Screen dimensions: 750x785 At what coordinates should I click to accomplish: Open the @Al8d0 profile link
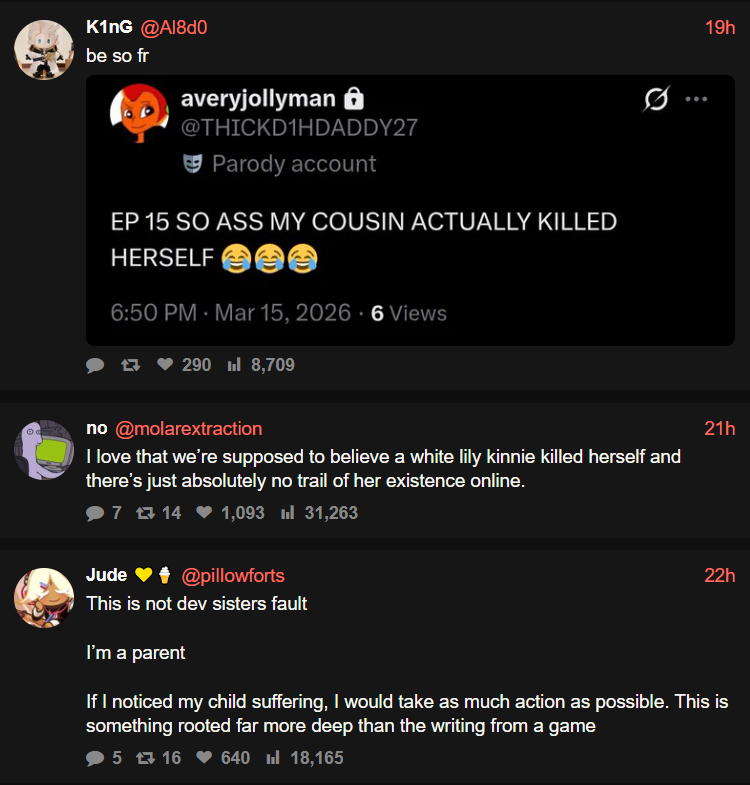point(174,28)
